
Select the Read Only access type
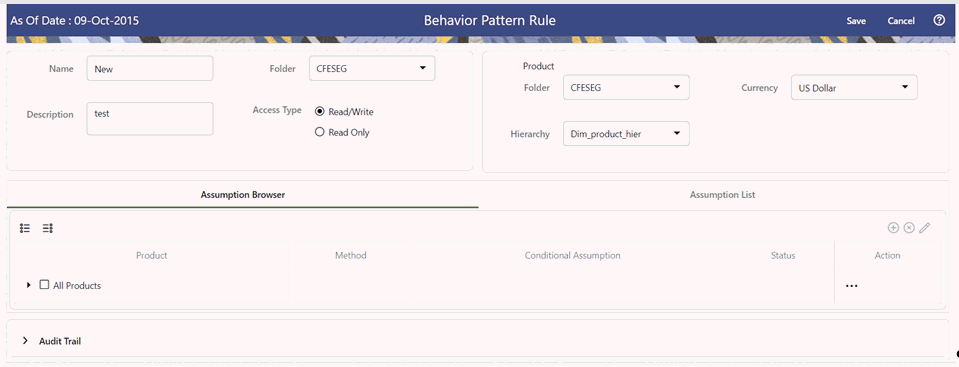click(319, 132)
